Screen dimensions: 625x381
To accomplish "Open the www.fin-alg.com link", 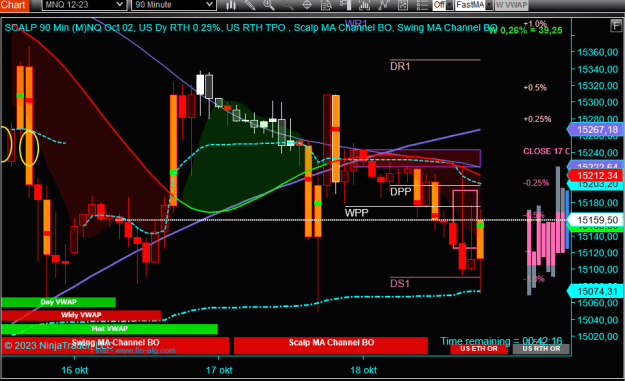I will [x=145, y=351].
